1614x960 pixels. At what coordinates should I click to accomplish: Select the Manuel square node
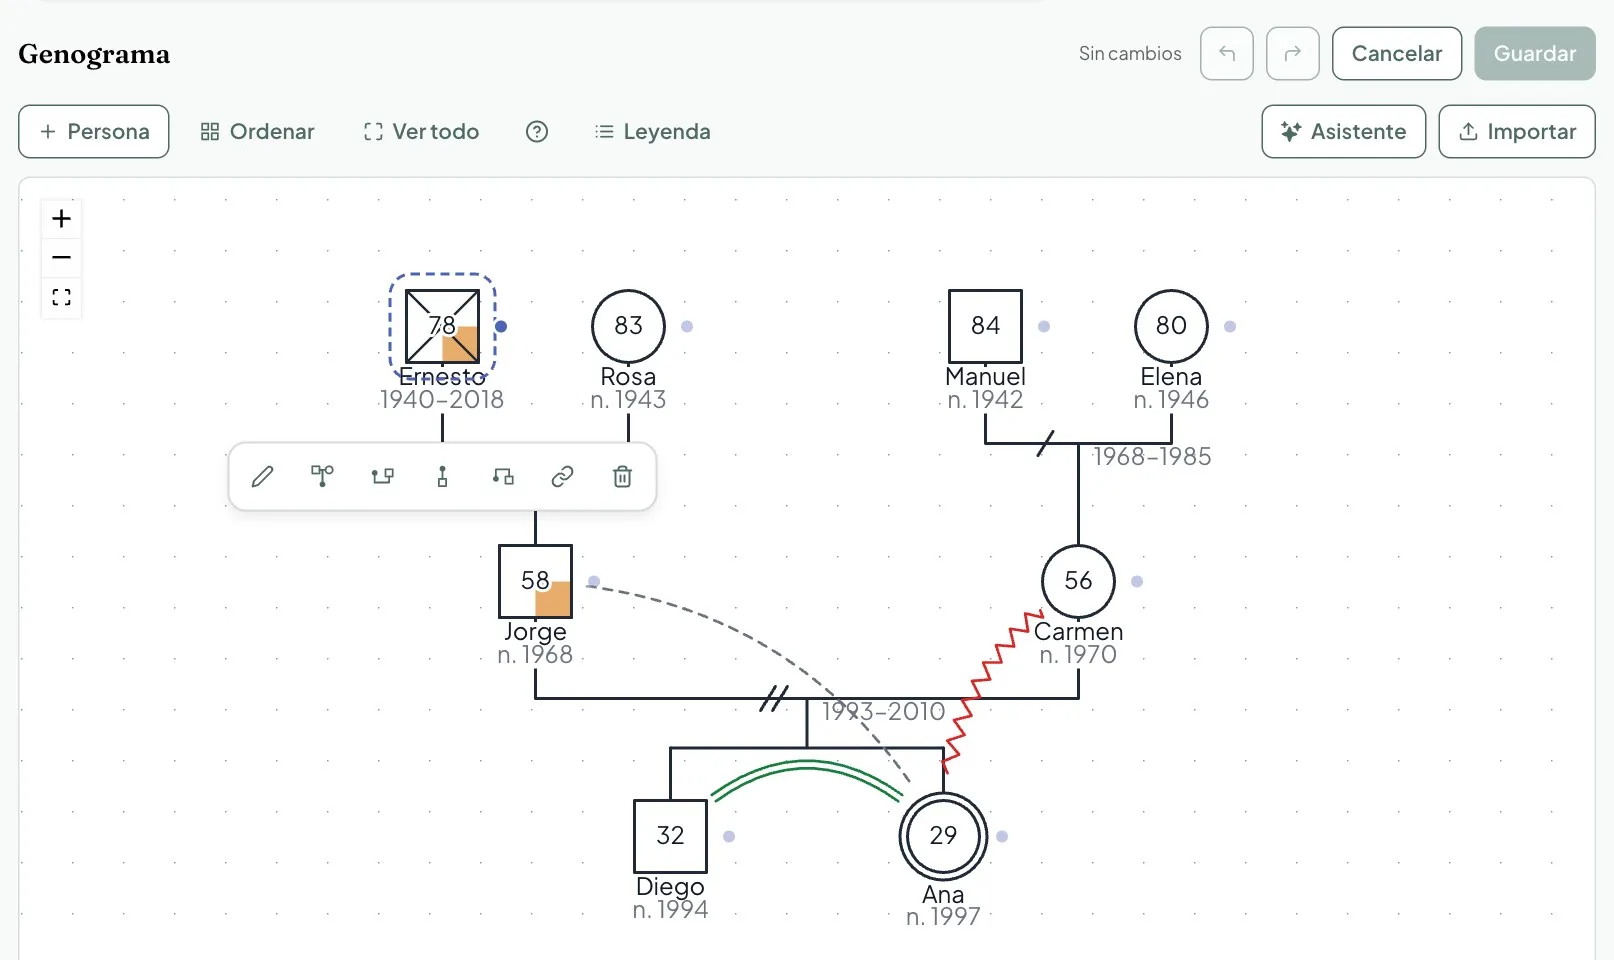tap(985, 326)
